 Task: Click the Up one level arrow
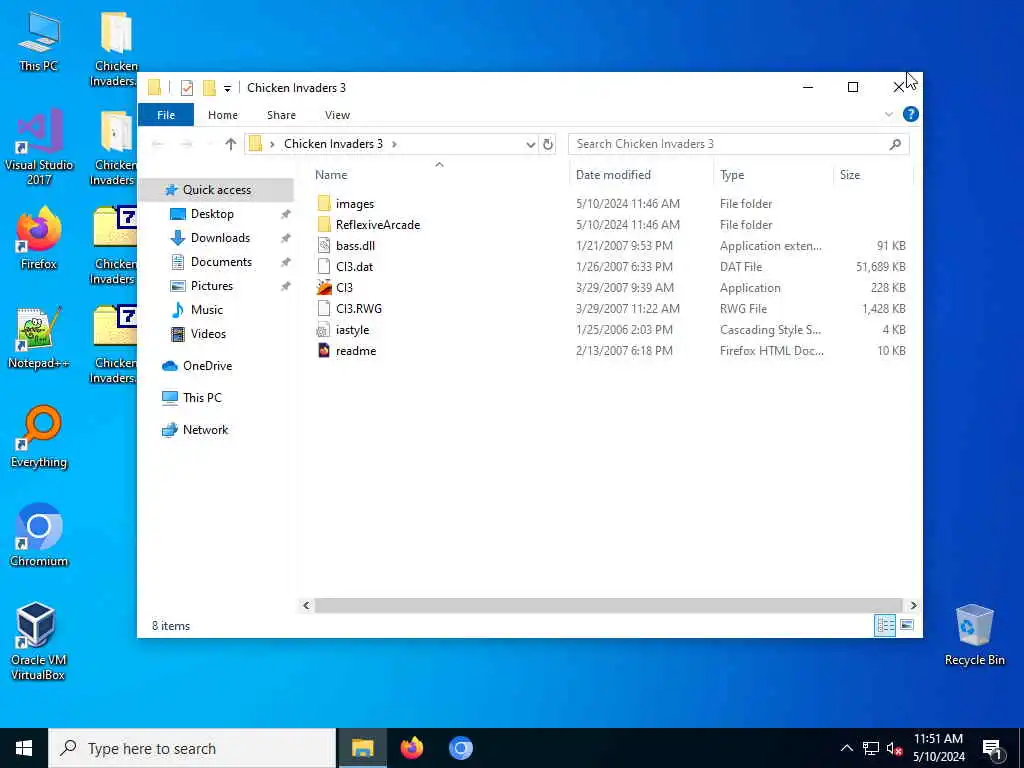pyautogui.click(x=231, y=144)
